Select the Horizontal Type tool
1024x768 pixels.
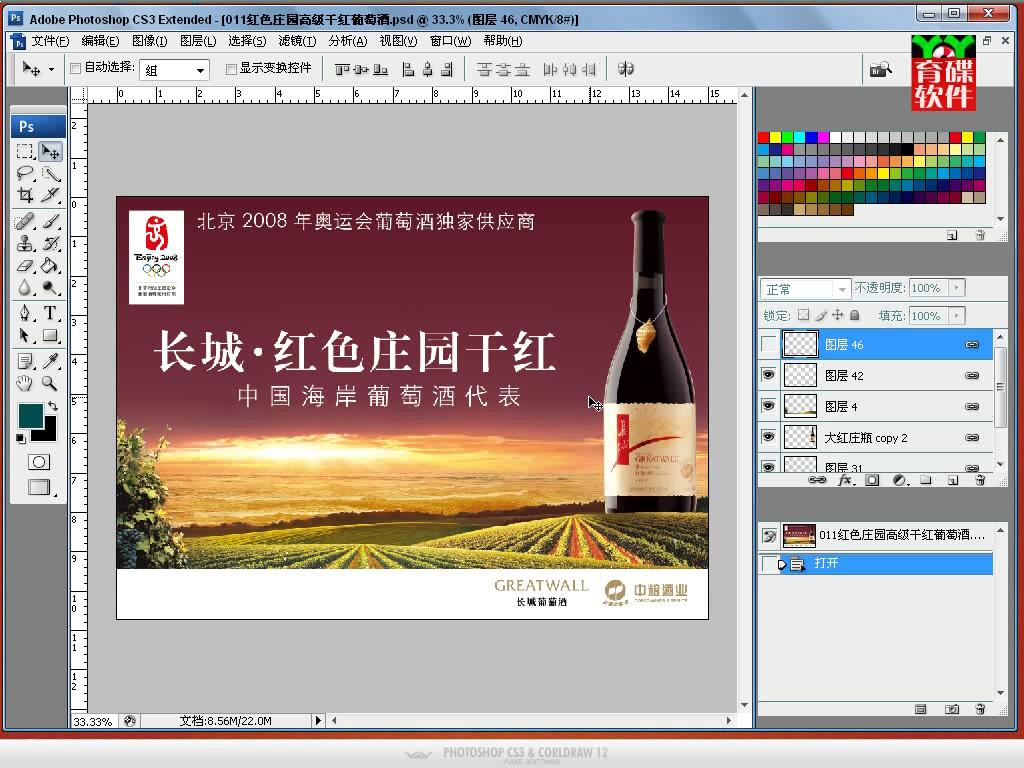(x=50, y=313)
